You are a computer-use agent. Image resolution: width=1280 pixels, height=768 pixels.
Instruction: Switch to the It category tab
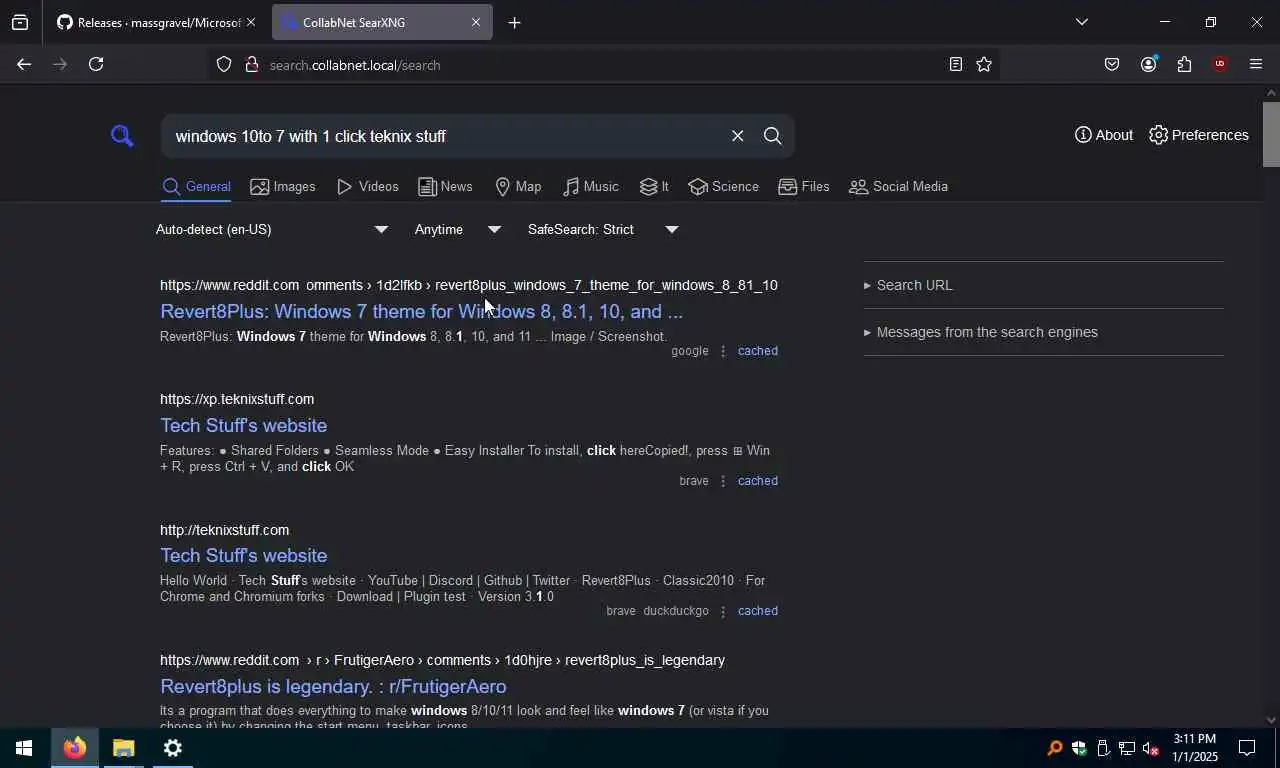coord(654,187)
